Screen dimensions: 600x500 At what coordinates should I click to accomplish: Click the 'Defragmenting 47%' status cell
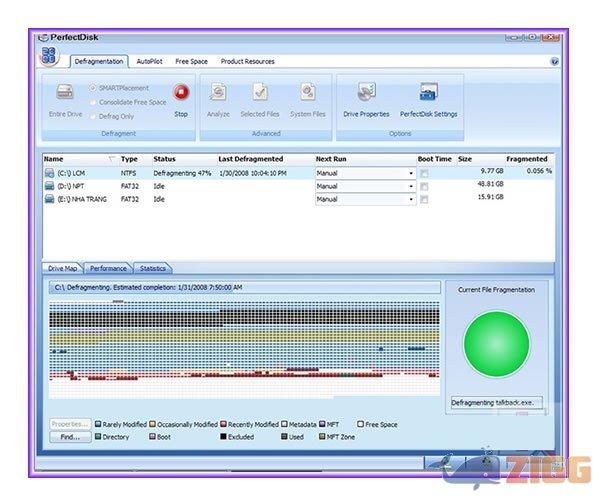[x=182, y=173]
